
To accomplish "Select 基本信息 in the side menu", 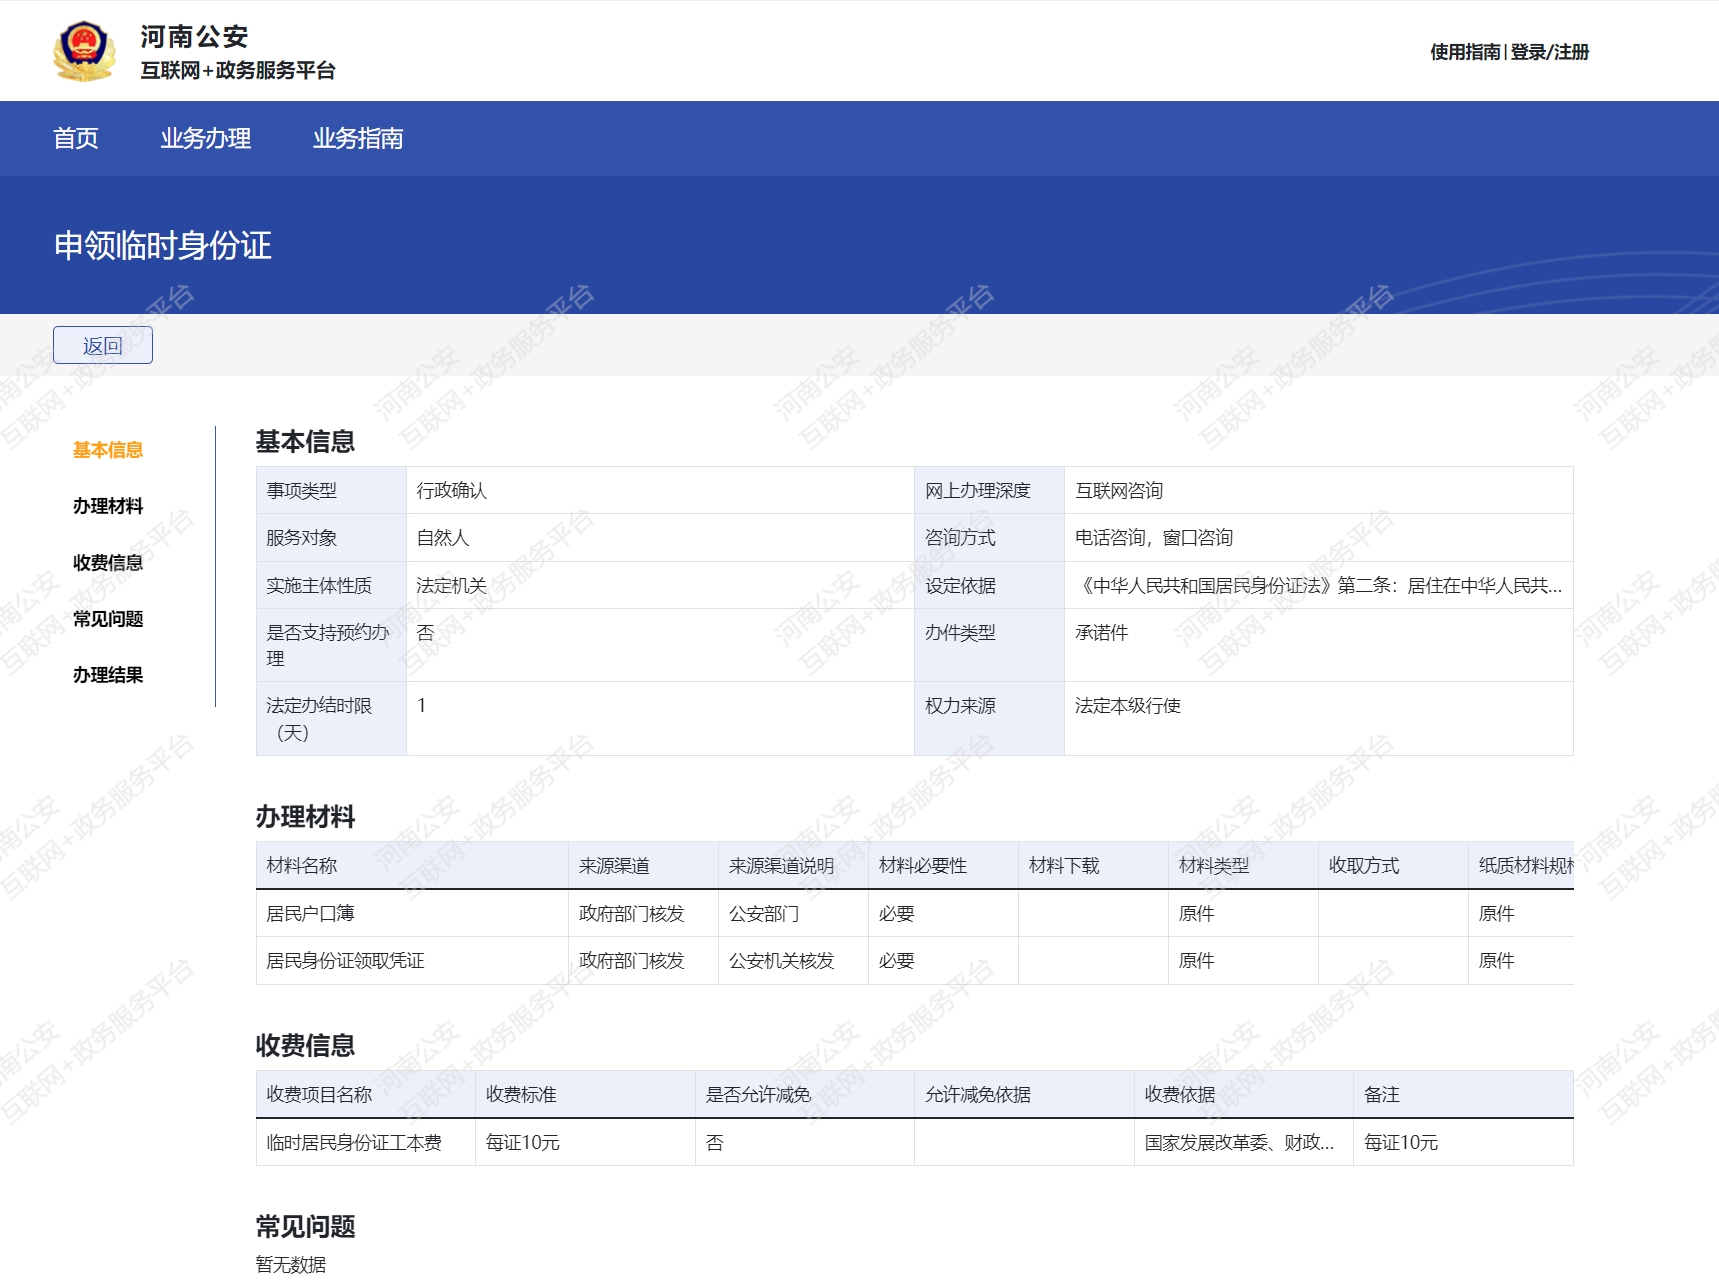I will click(x=108, y=450).
